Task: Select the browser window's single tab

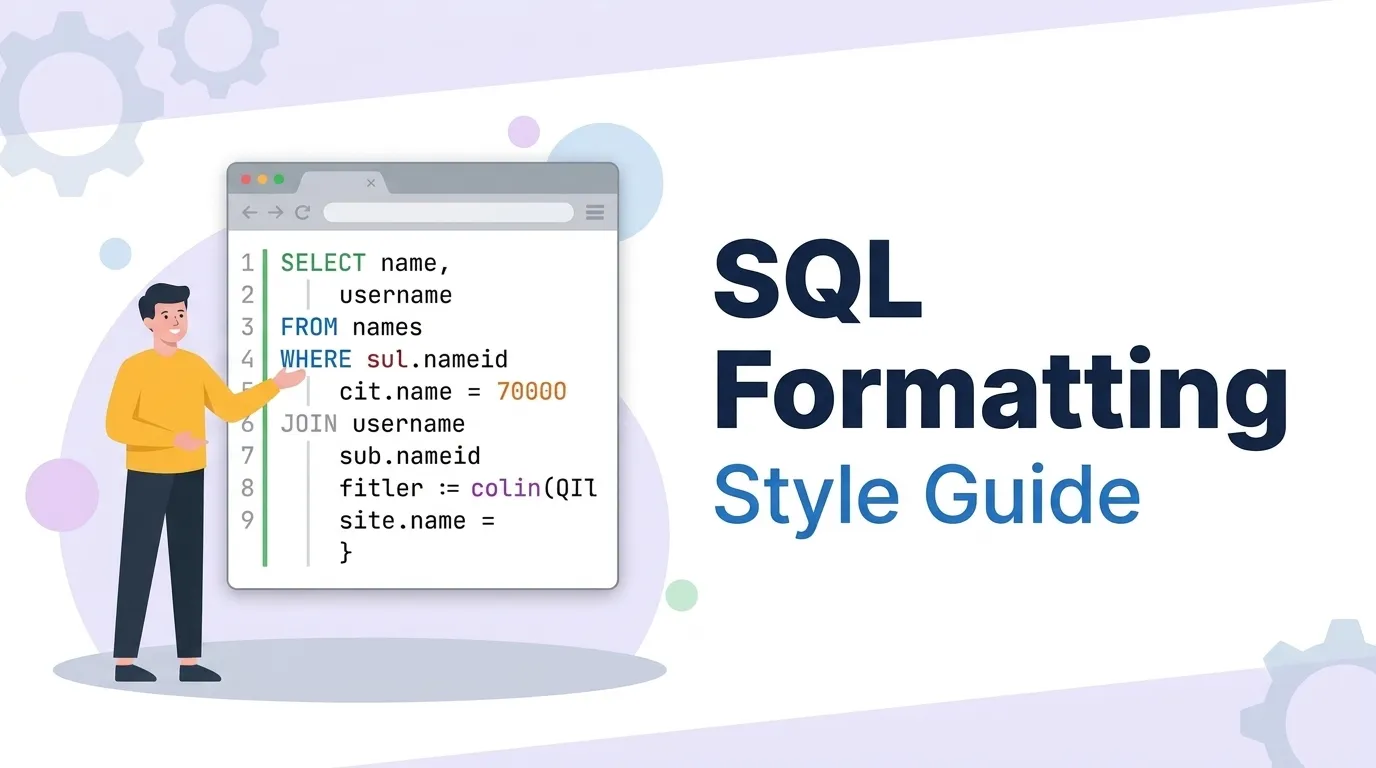Action: point(343,183)
